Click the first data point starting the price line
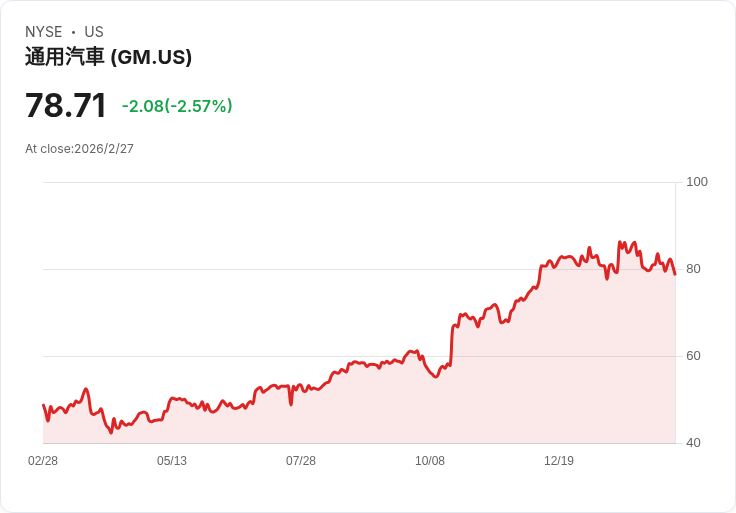 (43, 405)
